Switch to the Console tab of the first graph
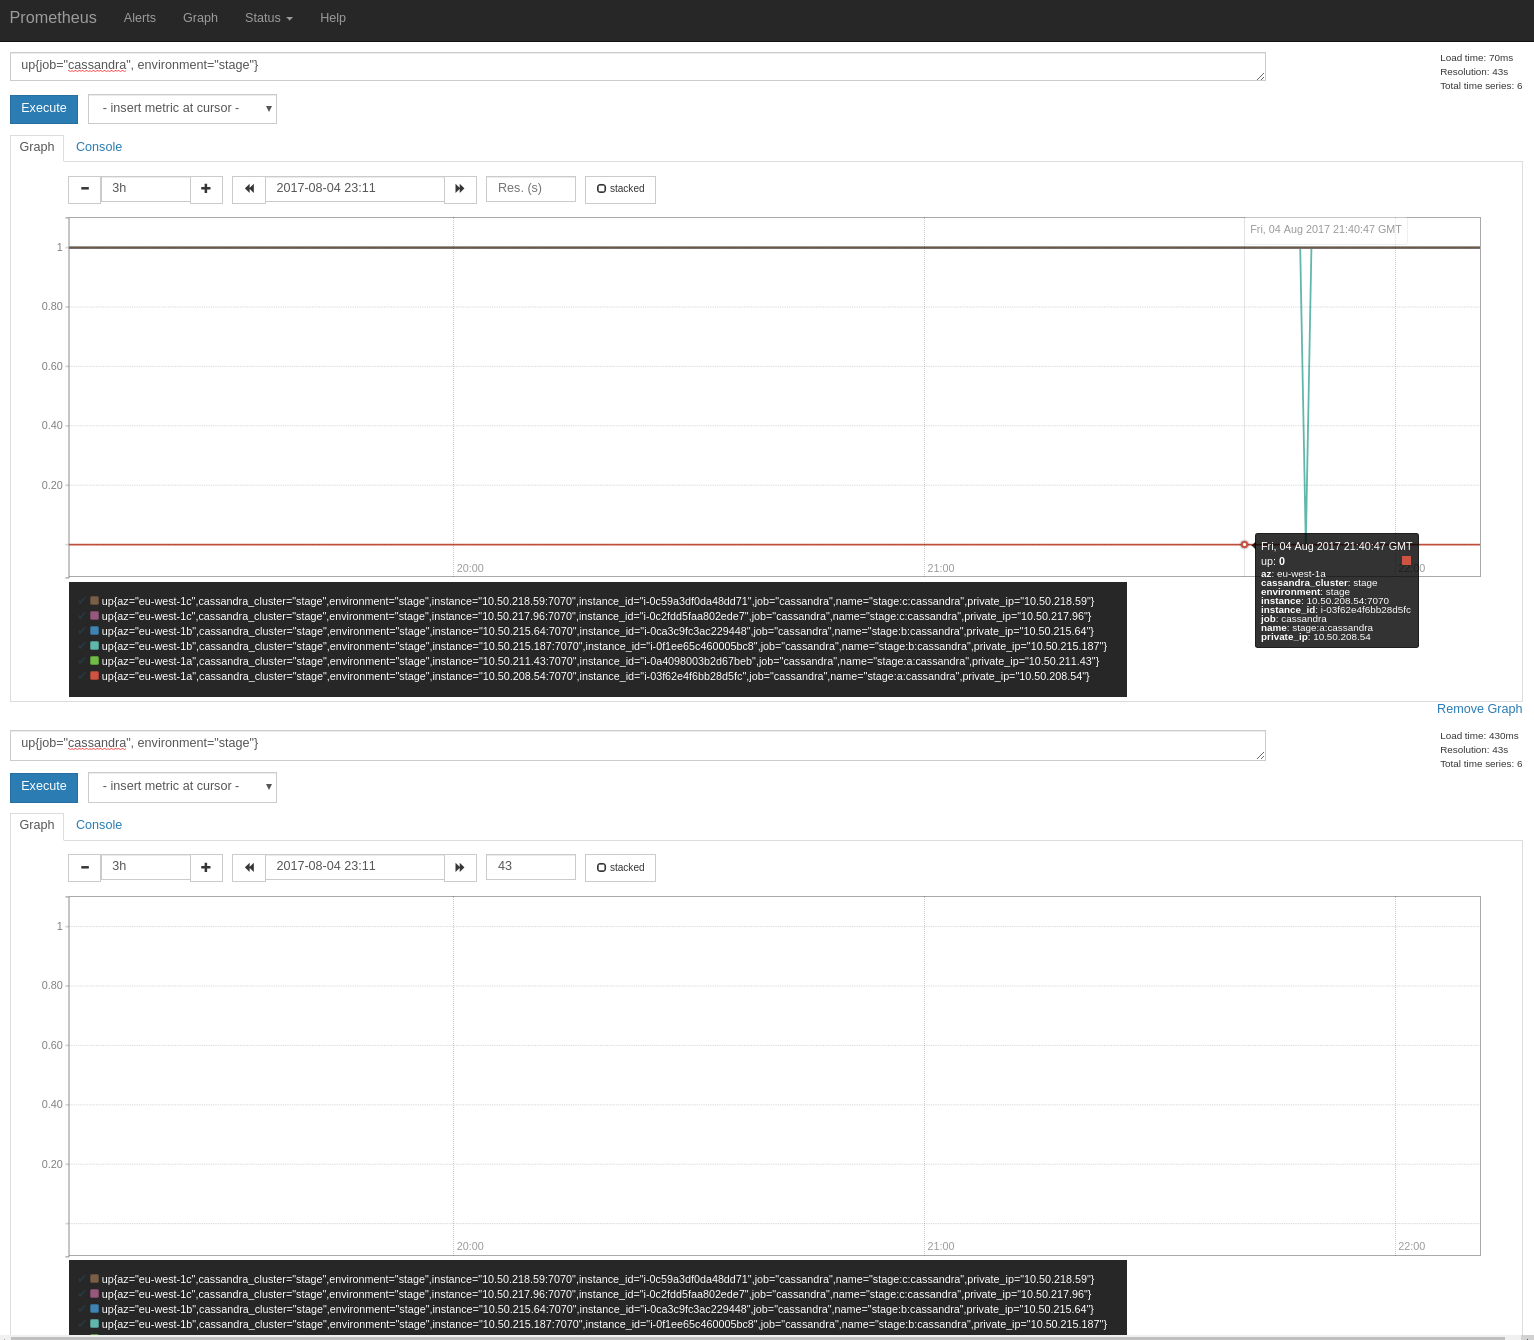1534x1340 pixels. click(98, 147)
